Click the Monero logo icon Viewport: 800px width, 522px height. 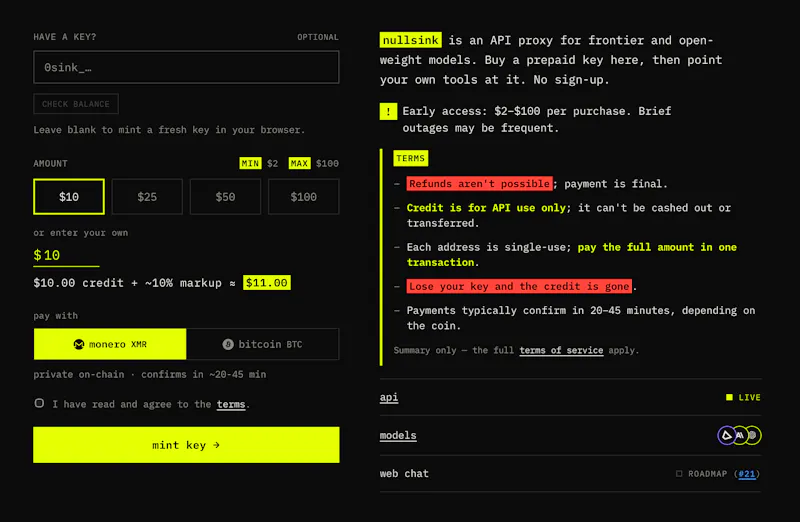click(x=79, y=344)
